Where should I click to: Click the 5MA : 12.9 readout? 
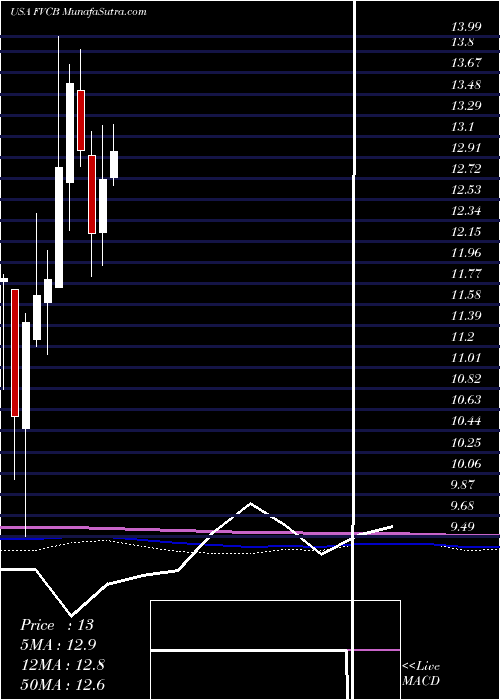coord(58,644)
